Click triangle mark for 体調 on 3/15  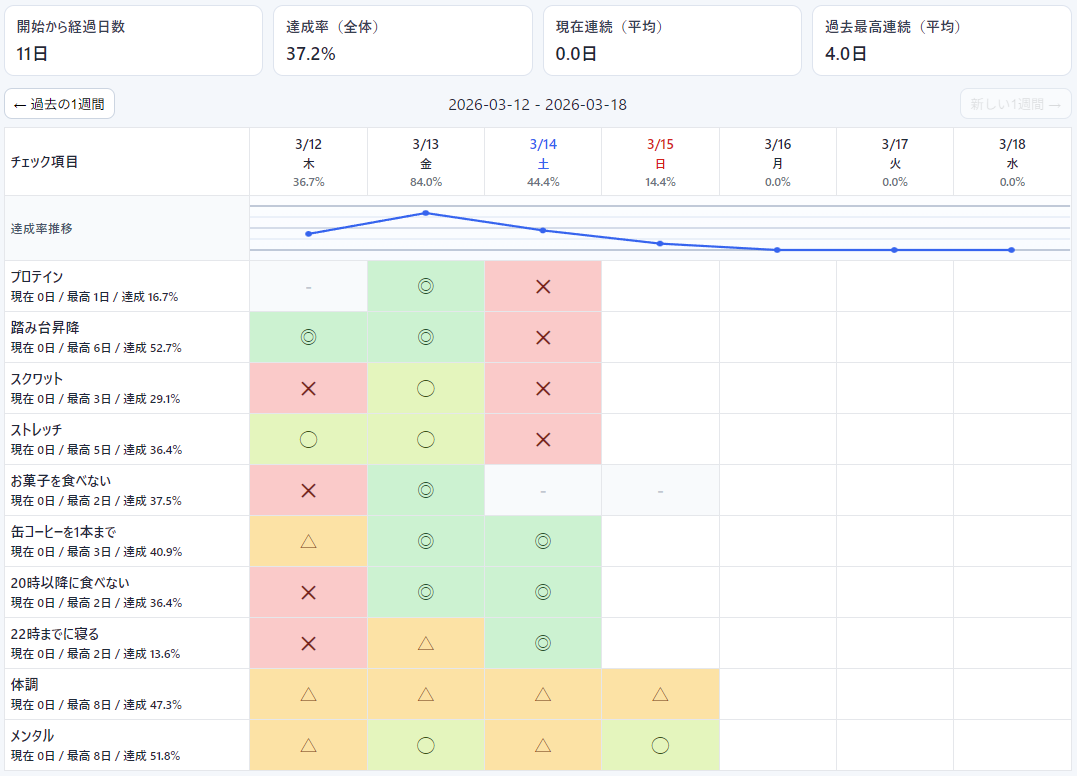coord(660,694)
